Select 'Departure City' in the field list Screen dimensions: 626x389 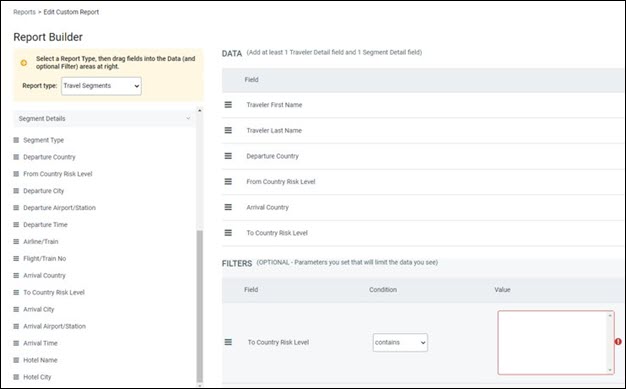[x=44, y=191]
